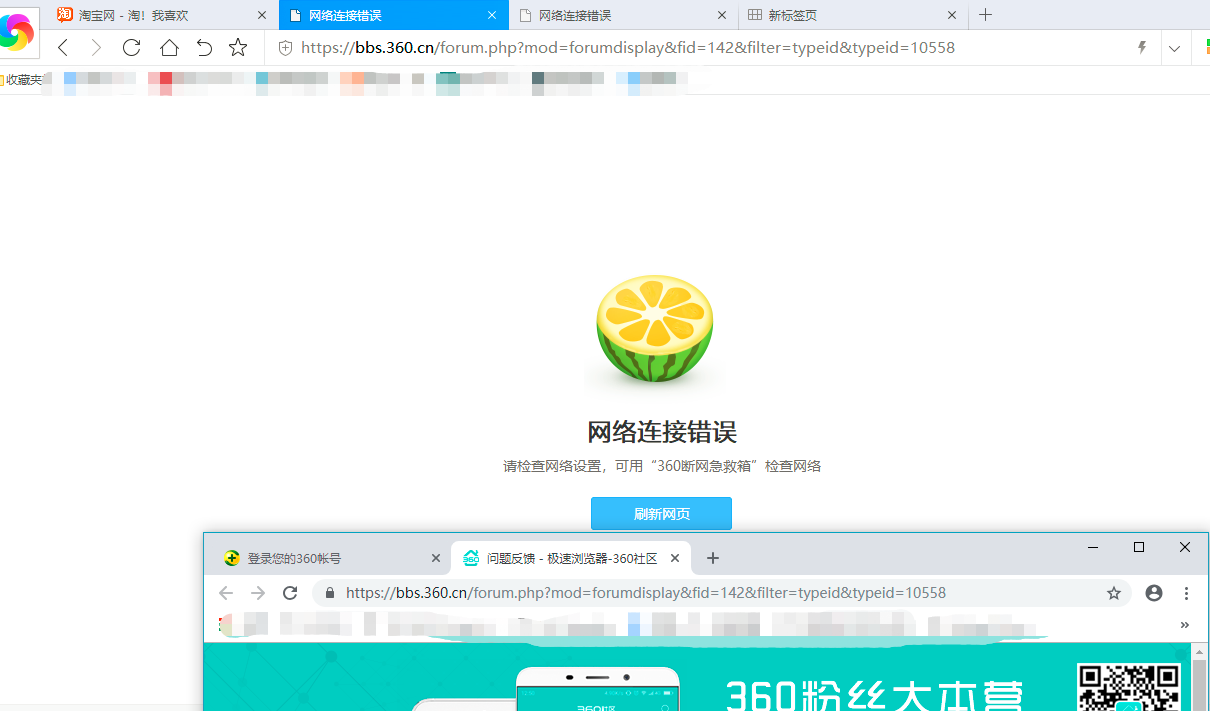Open the three-dot menu in the inner browser
This screenshot has width=1210, height=711.
(x=1185, y=592)
